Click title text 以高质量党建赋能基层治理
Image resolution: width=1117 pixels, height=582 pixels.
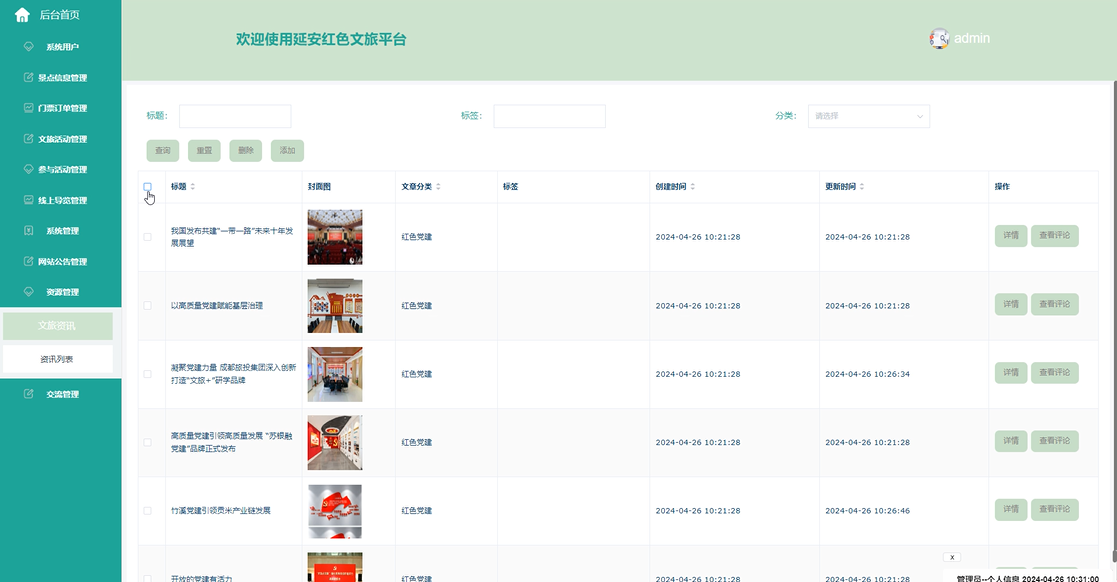pyautogui.click(x=217, y=306)
